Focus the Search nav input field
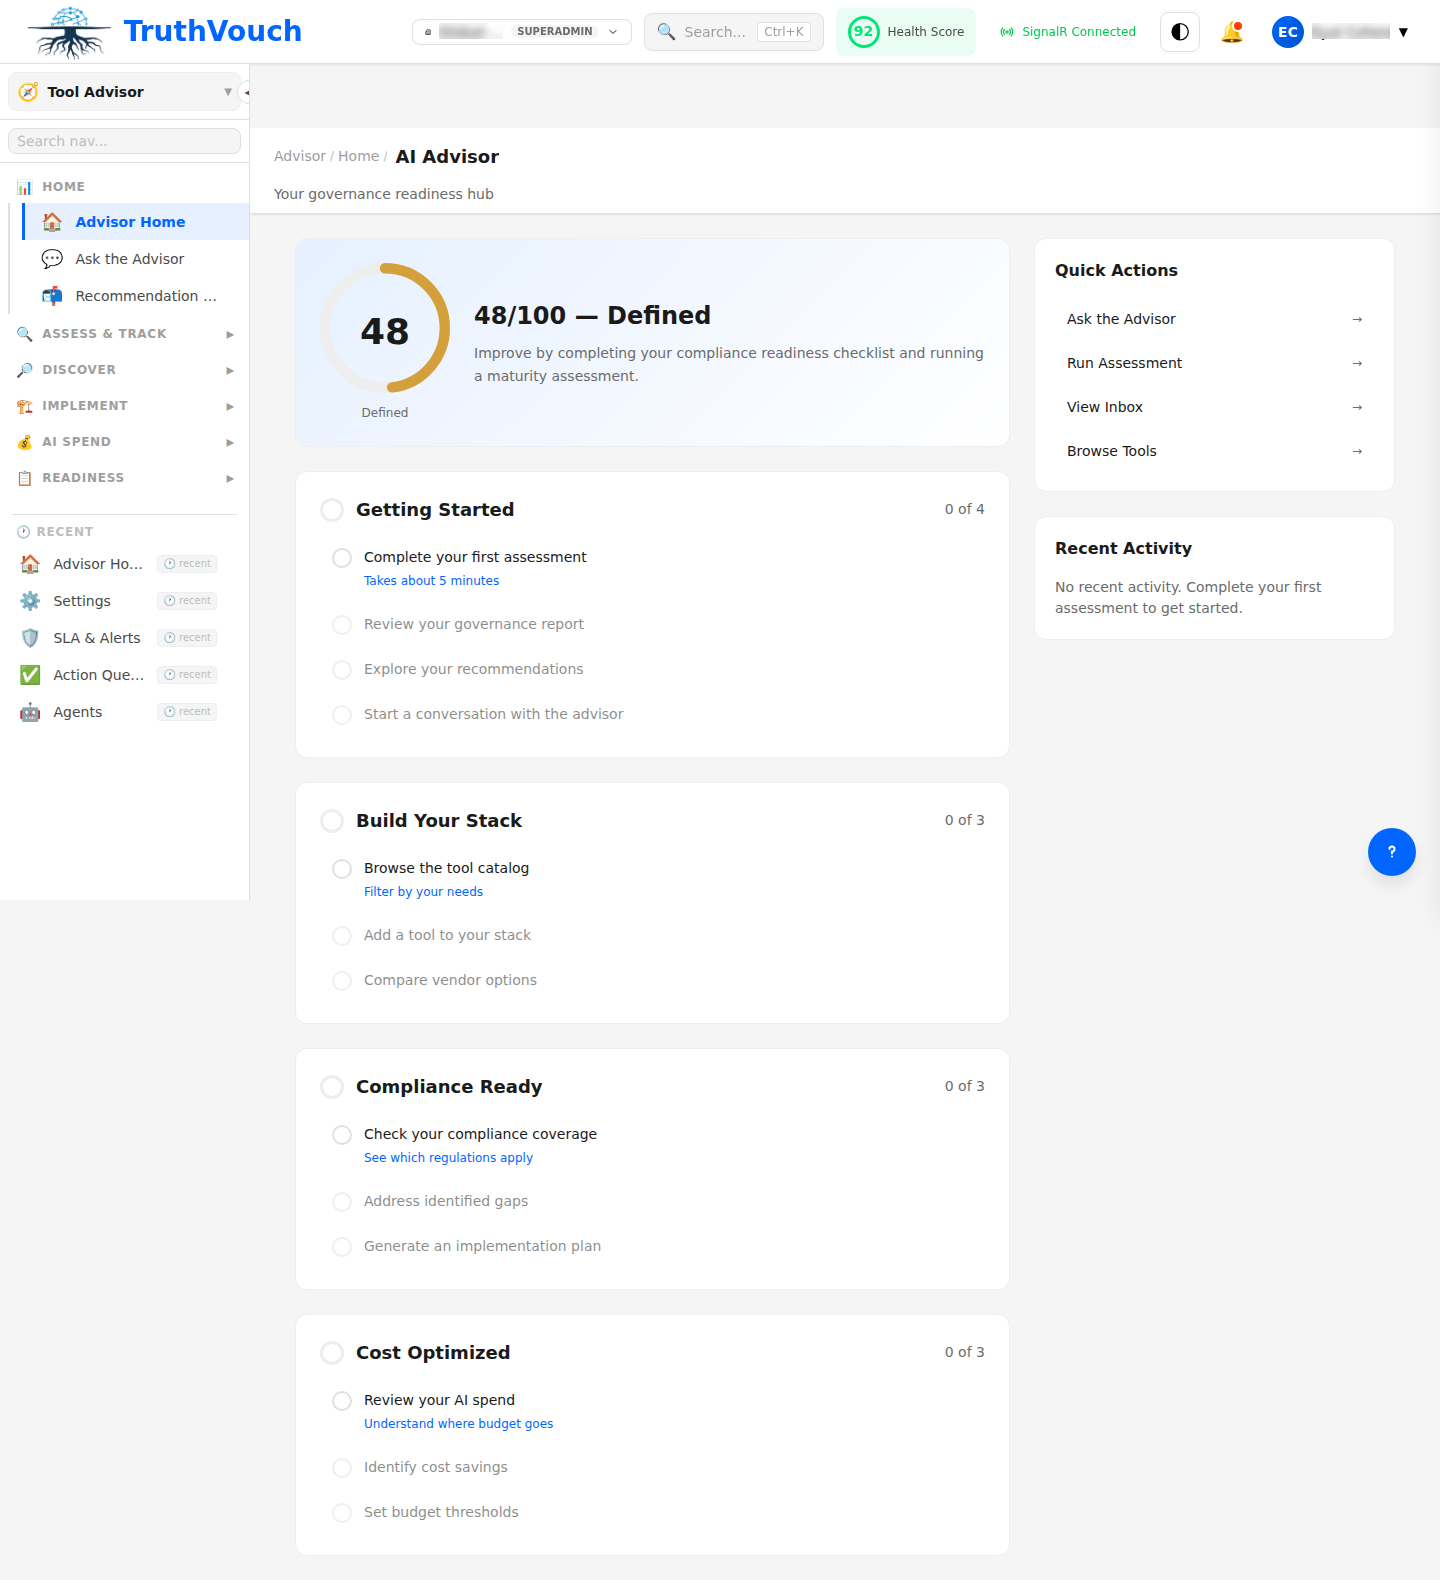Viewport: 1440px width, 1580px height. (124, 141)
